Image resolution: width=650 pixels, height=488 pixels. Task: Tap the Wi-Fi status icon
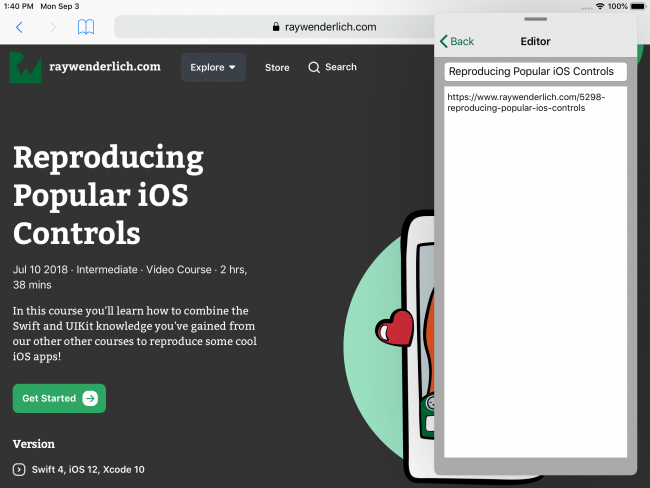pos(600,6)
